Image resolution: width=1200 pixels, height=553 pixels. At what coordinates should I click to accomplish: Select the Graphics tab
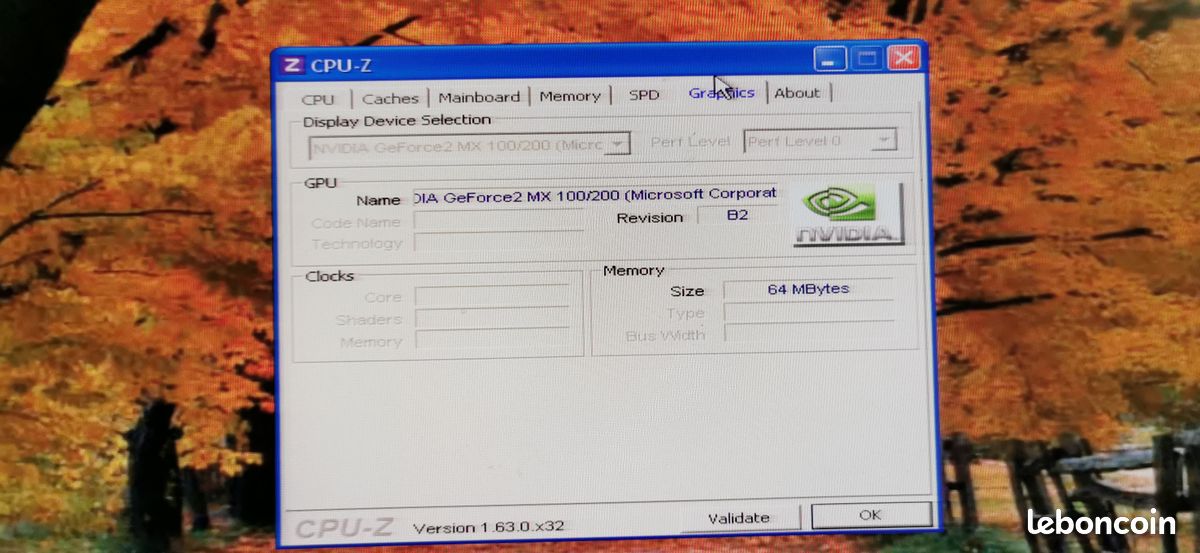point(721,92)
